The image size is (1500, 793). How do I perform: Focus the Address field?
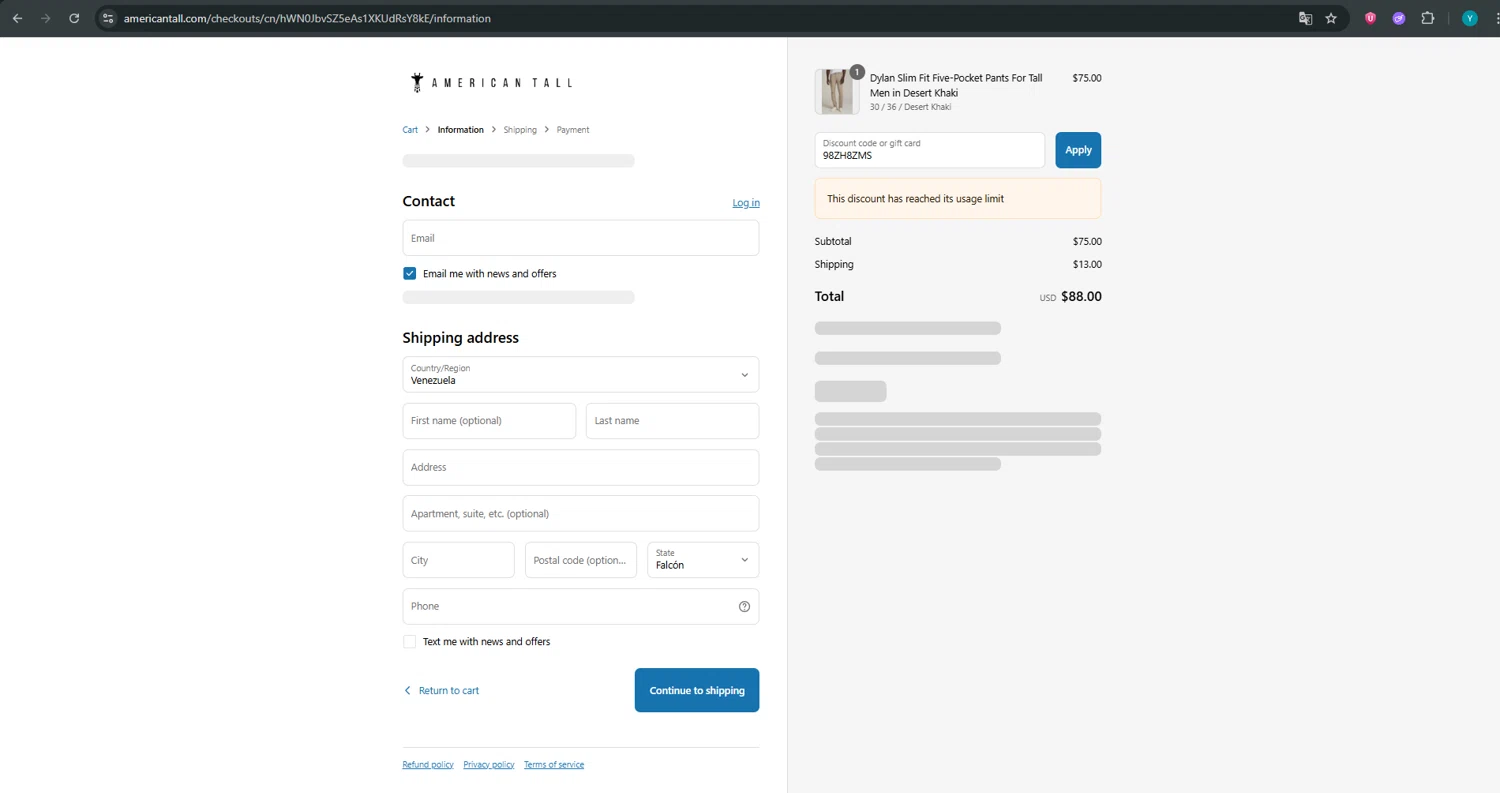pyautogui.click(x=581, y=467)
